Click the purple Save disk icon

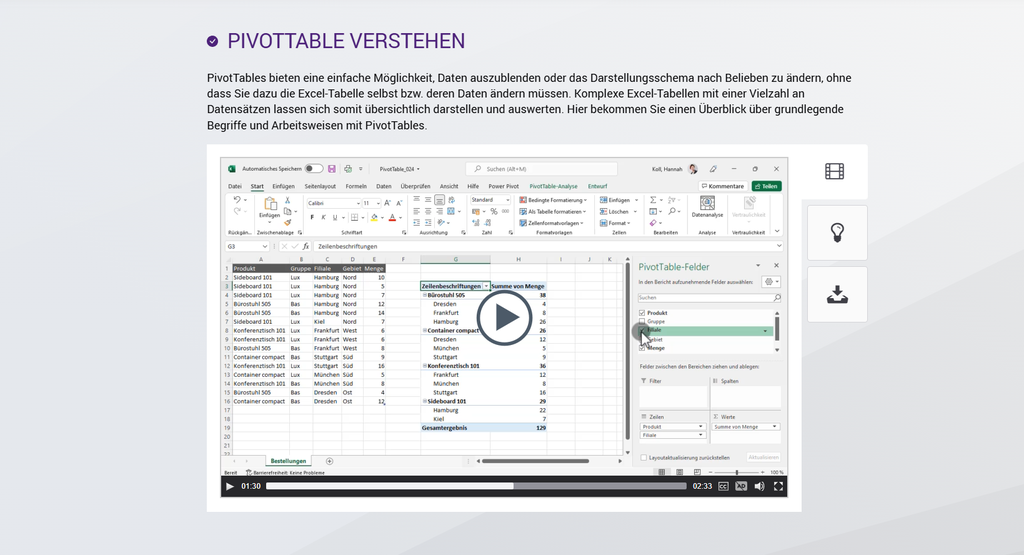click(x=332, y=168)
